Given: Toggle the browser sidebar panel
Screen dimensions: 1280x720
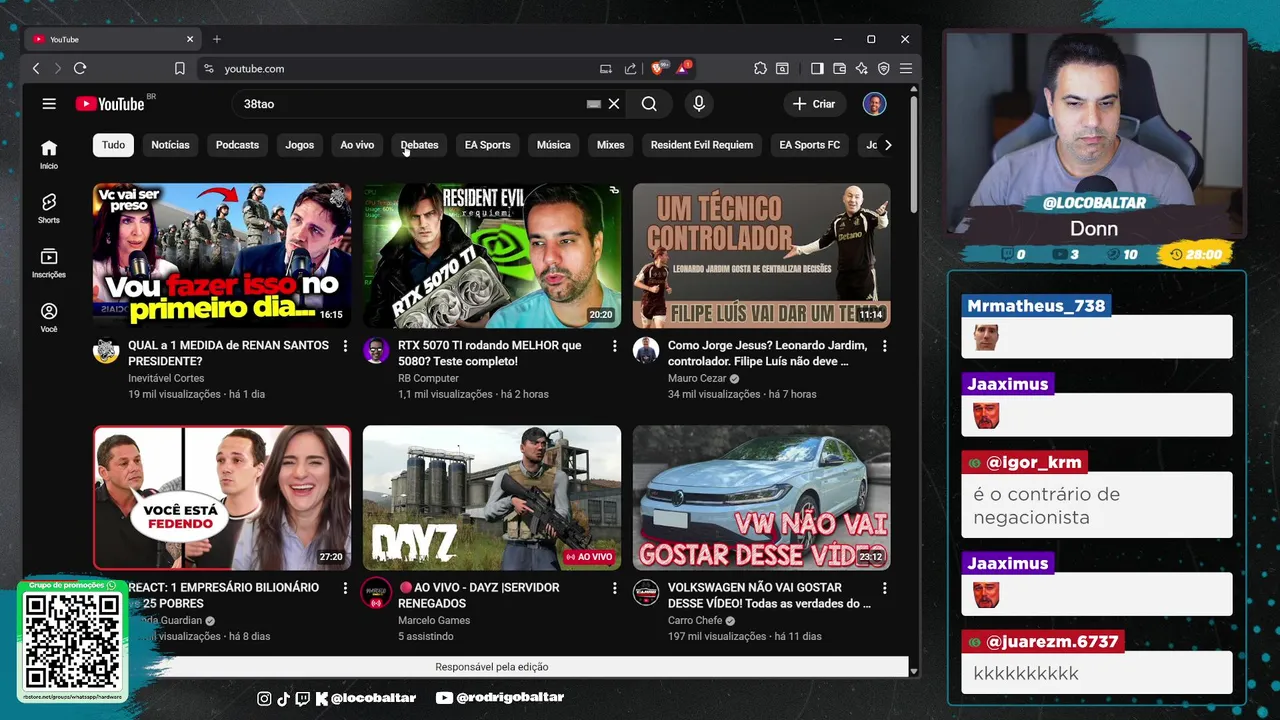Looking at the screenshot, I should 817,68.
